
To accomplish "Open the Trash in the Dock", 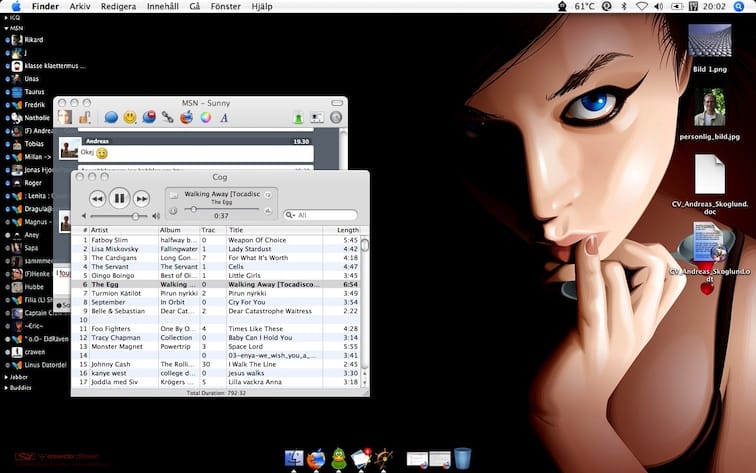I will click(462, 458).
